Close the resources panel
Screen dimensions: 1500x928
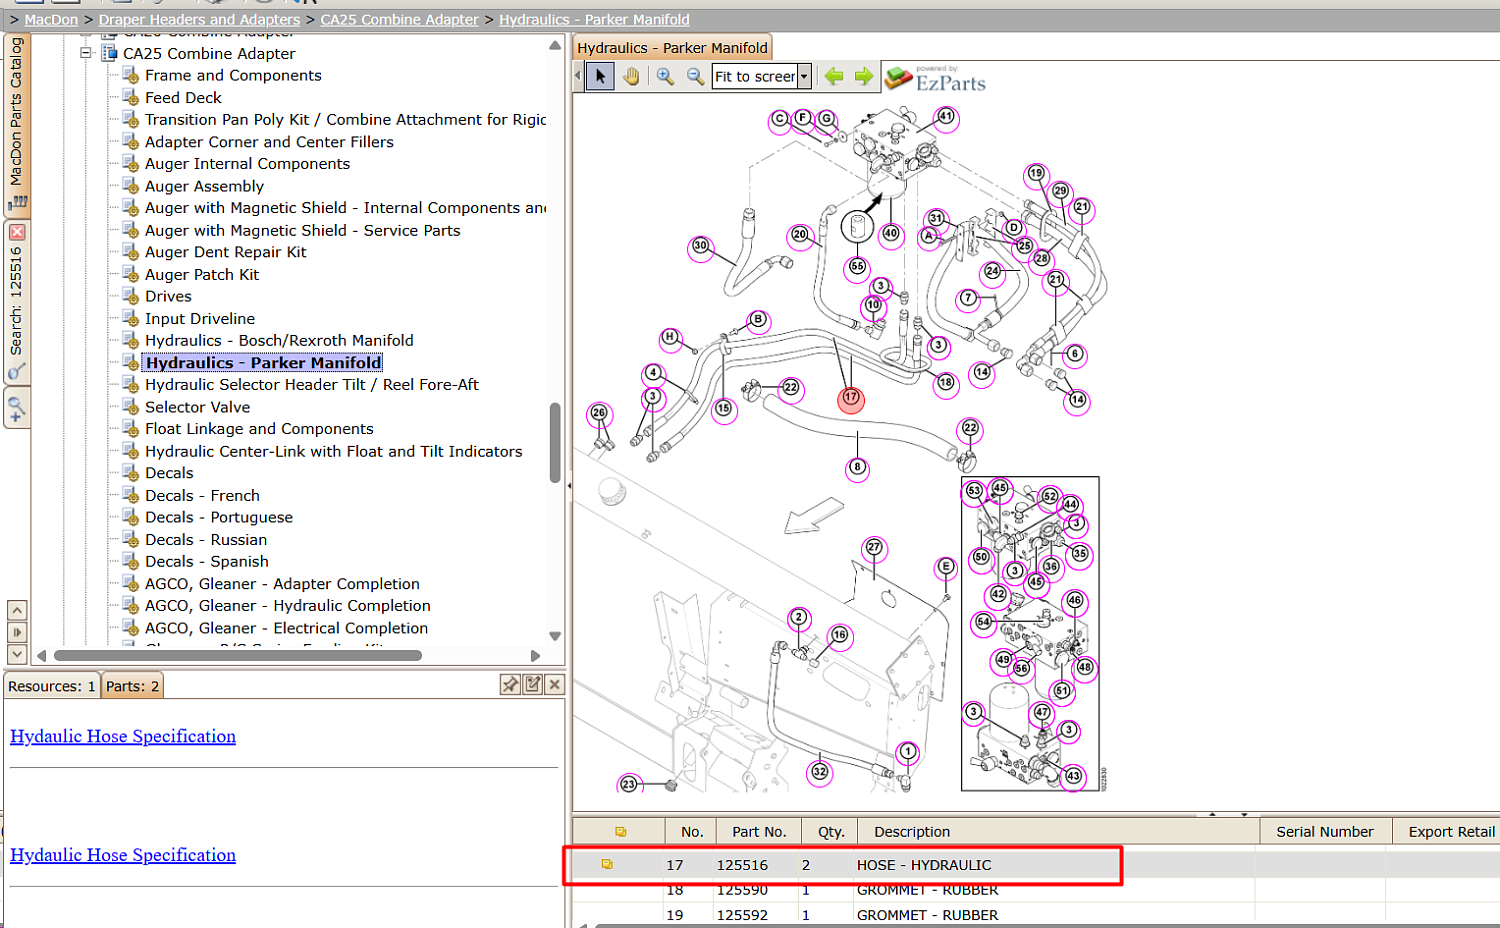[x=555, y=684]
